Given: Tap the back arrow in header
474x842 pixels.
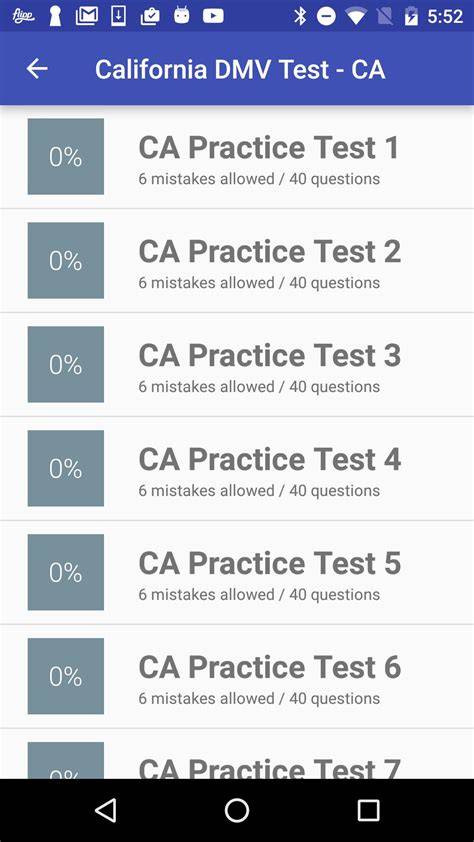Looking at the screenshot, I should pyautogui.click(x=37, y=69).
